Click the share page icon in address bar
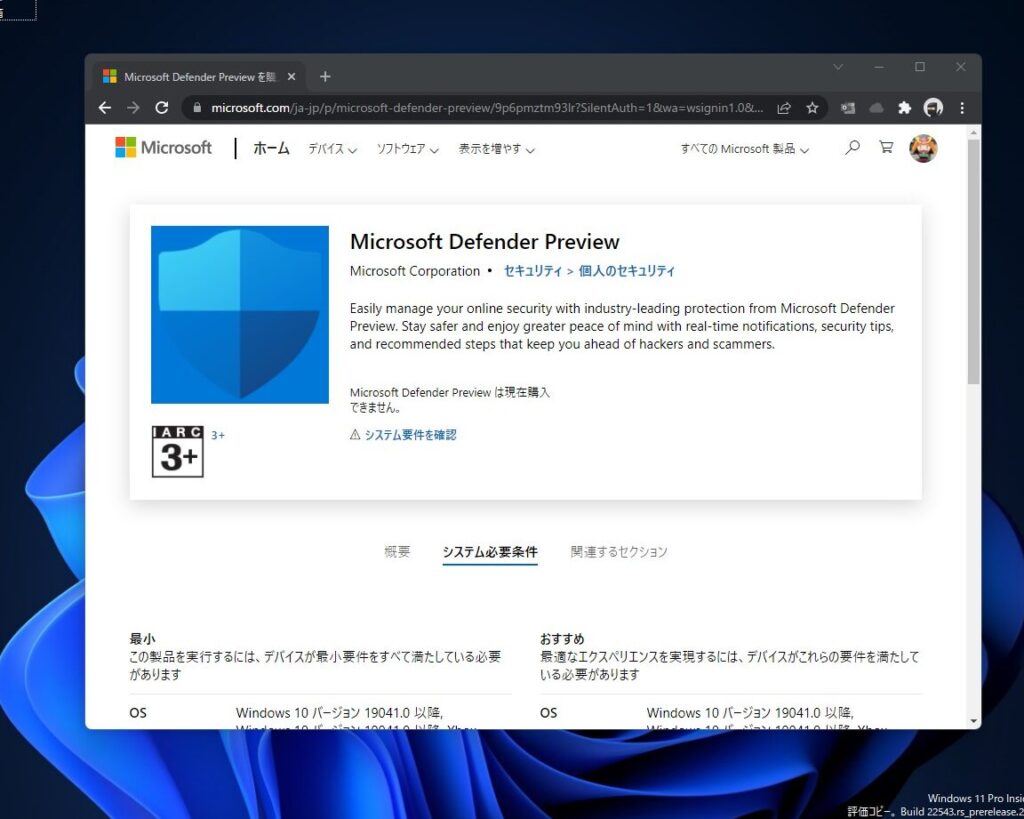1024x819 pixels. (784, 108)
